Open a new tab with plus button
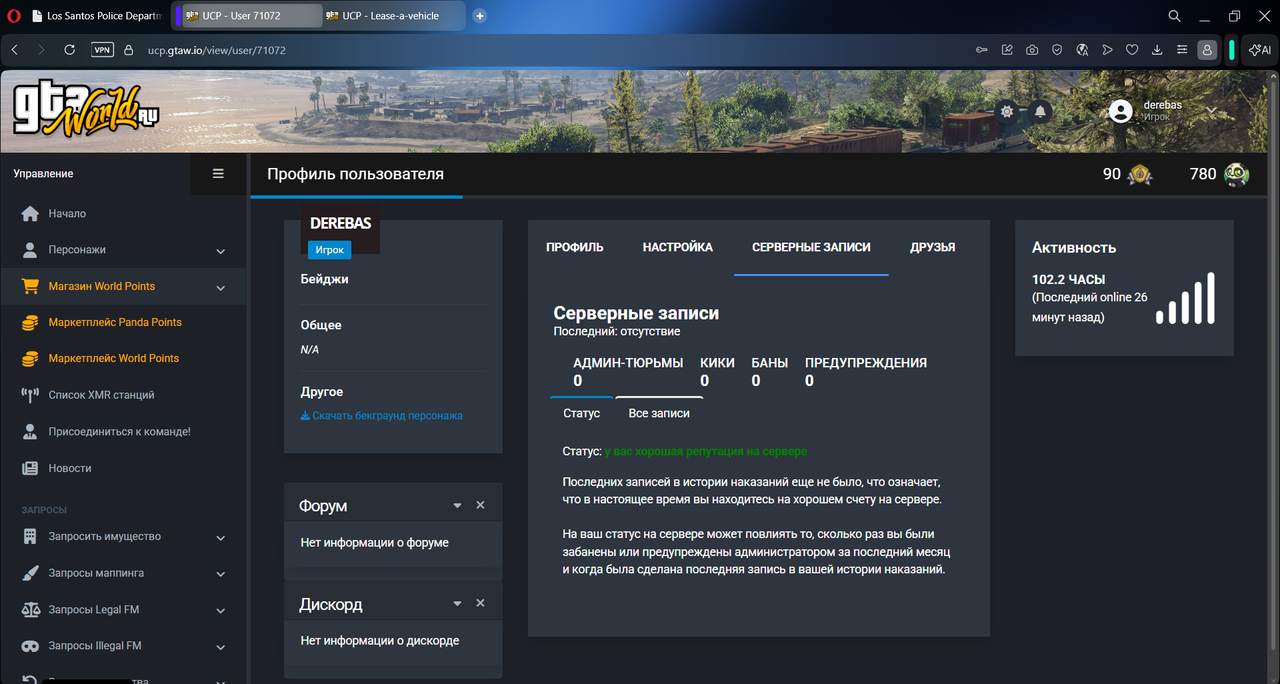 click(x=480, y=16)
